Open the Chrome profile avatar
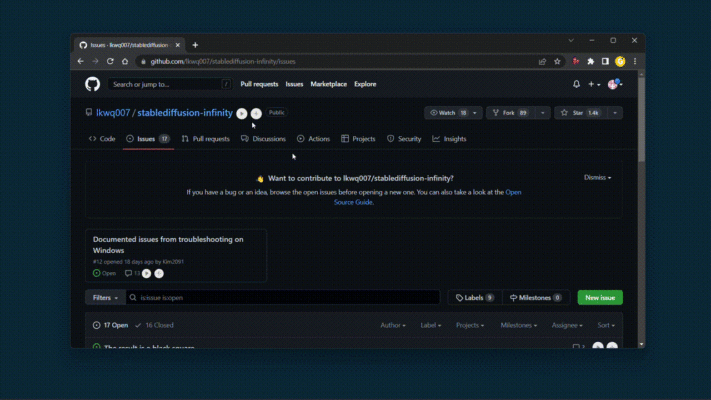This screenshot has width=711, height=400. (x=620, y=61)
